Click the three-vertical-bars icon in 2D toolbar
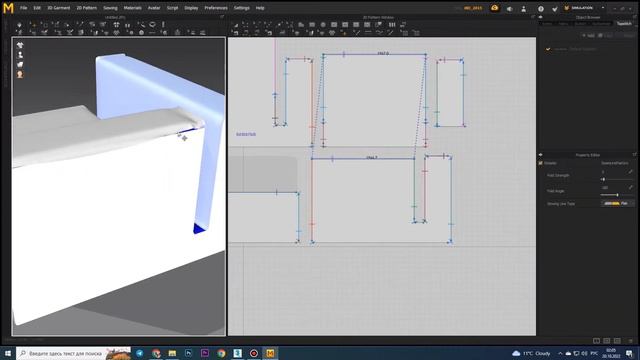The height and width of the screenshot is (360, 640). click(x=392, y=25)
